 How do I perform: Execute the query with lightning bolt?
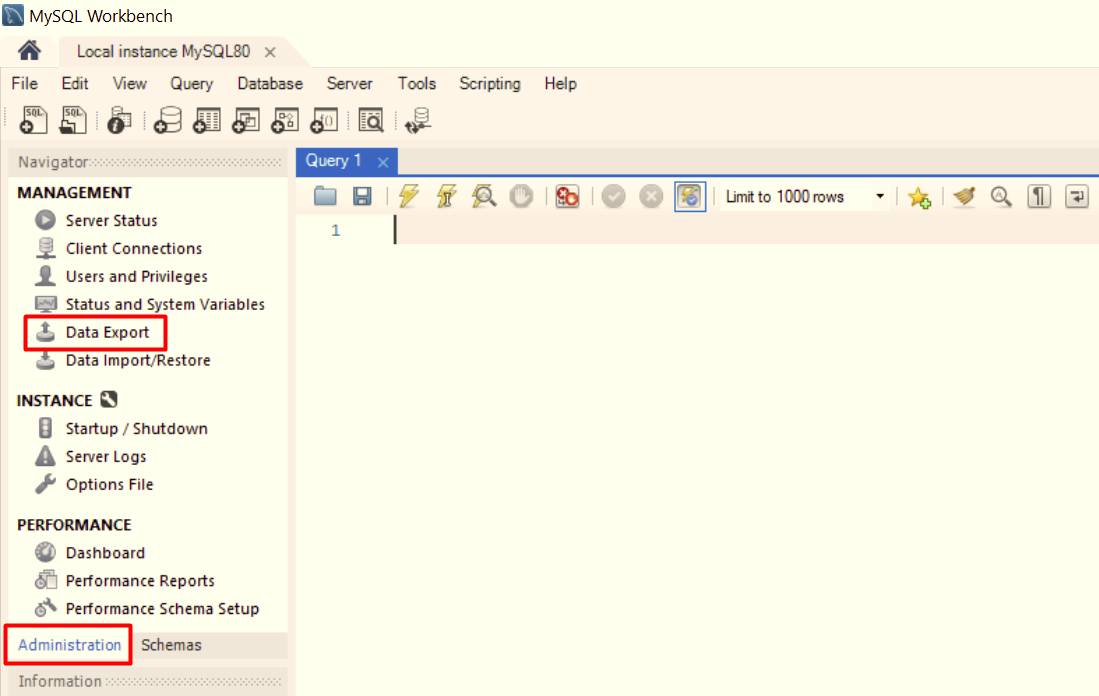[x=409, y=196]
